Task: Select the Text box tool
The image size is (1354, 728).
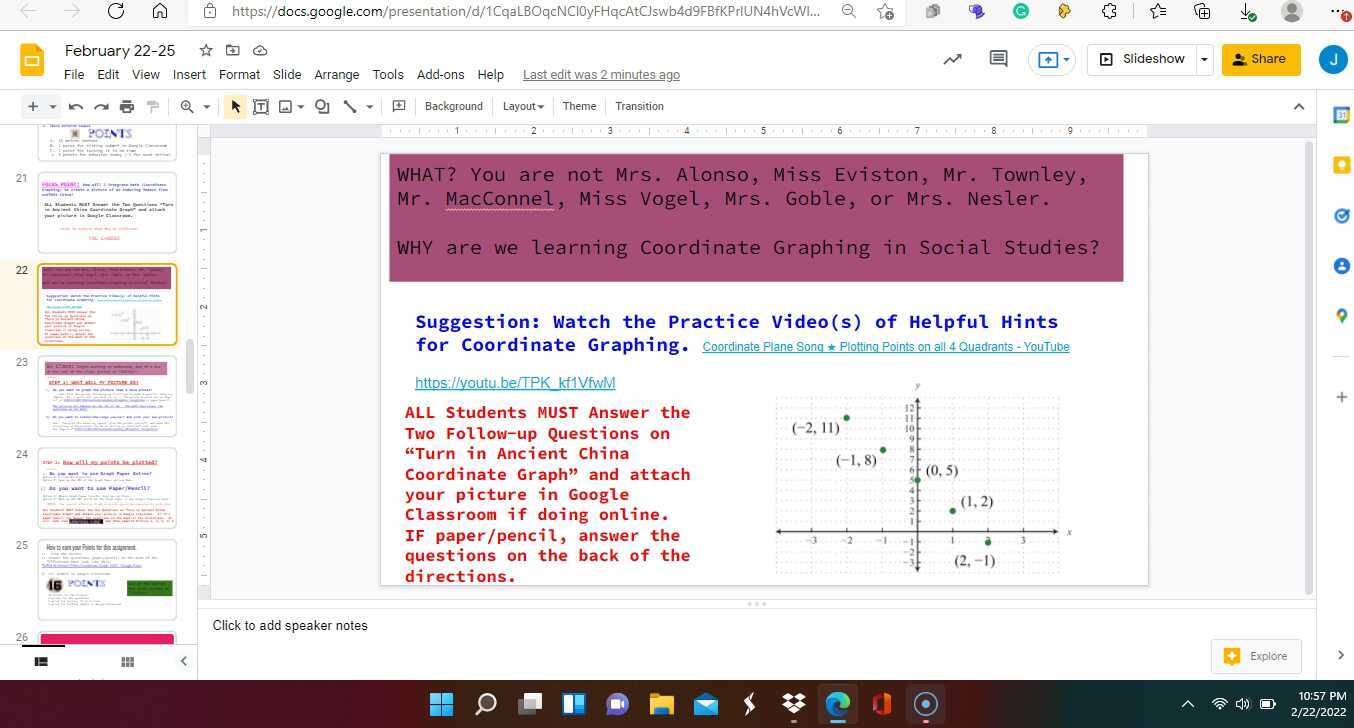Action: click(260, 106)
